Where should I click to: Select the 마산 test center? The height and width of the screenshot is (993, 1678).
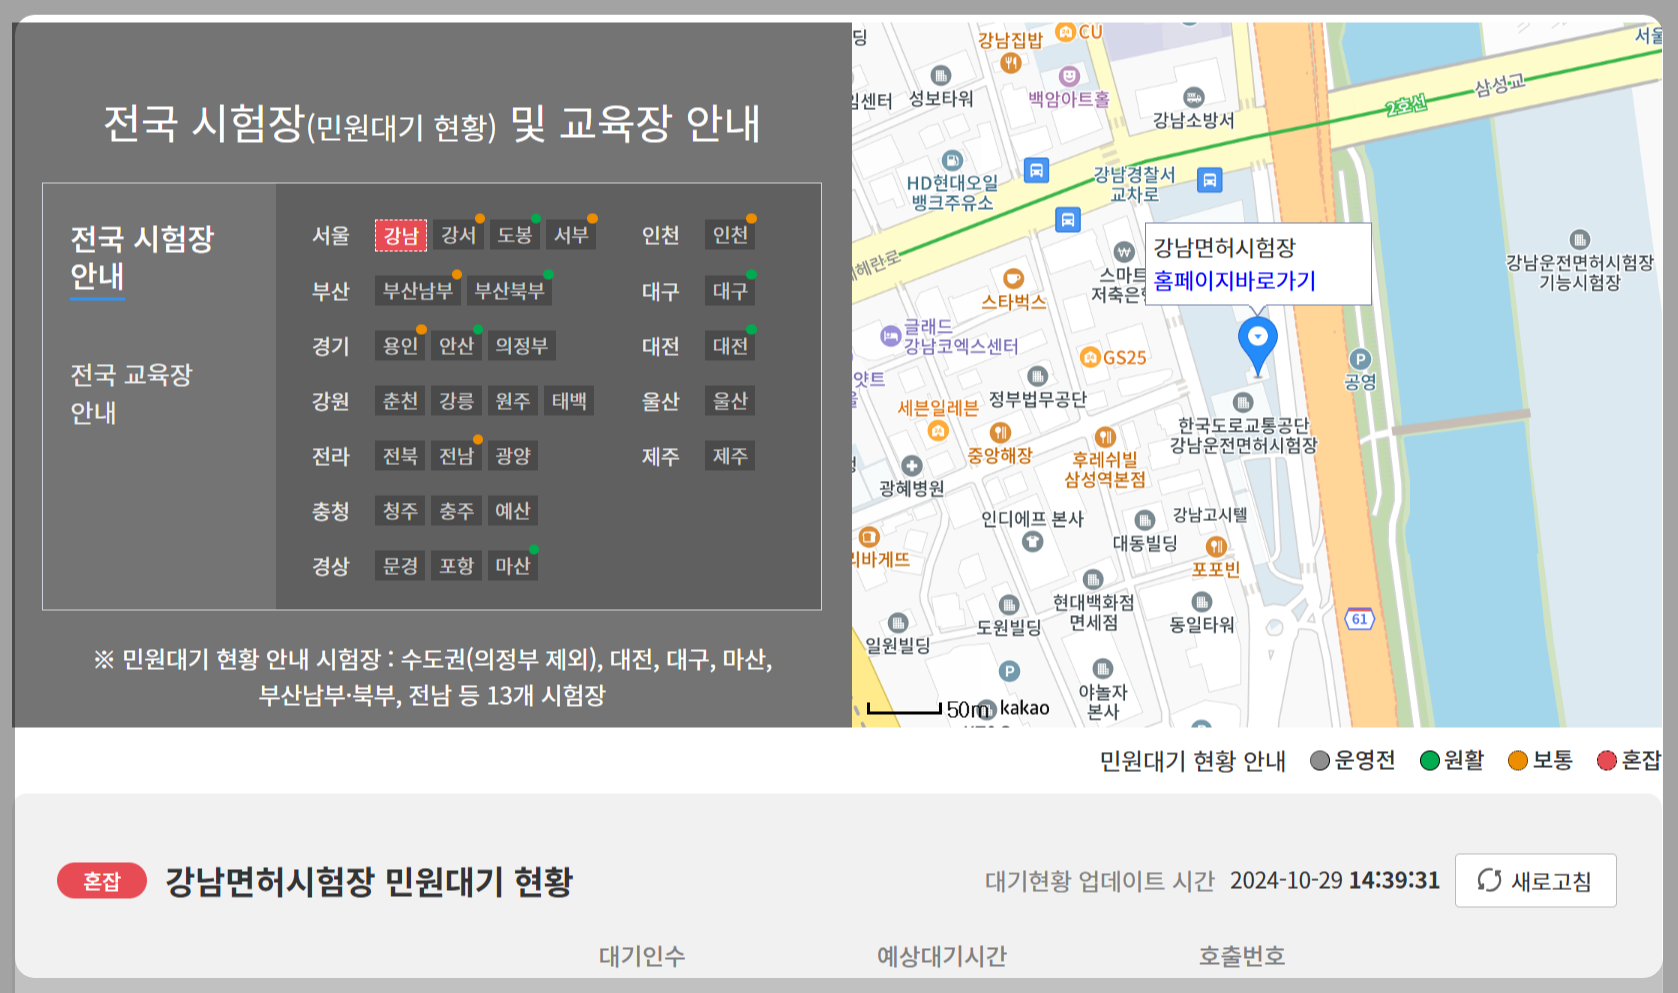513,565
